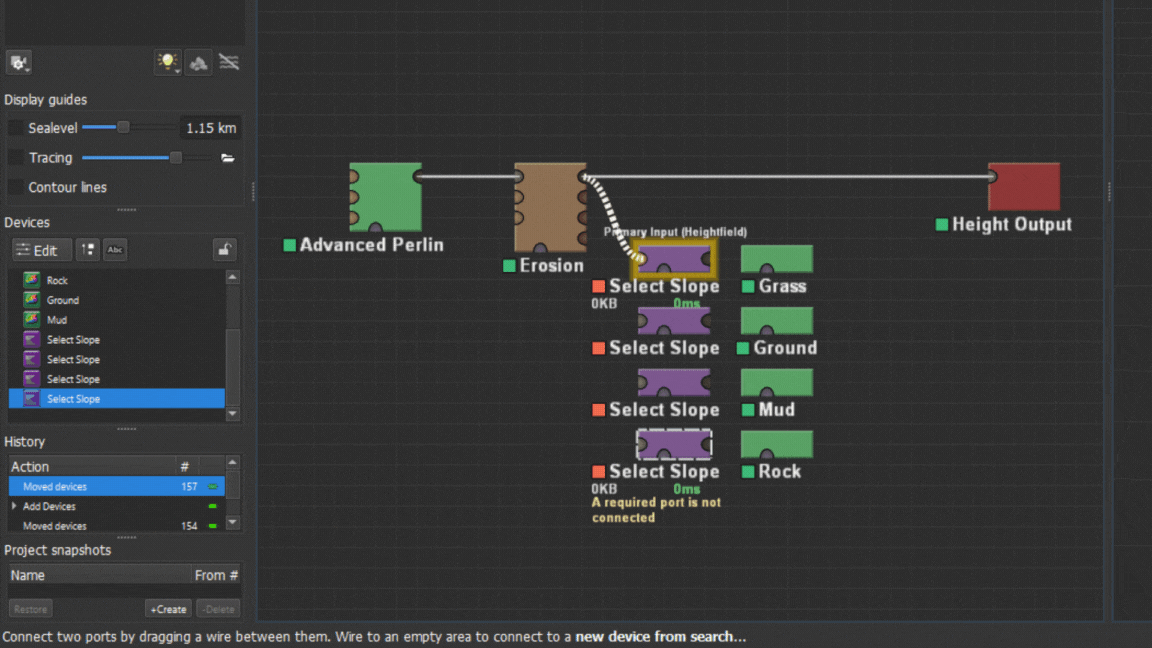The height and width of the screenshot is (648, 1152).
Task: Click the Rock icon in Devices list
Action: (31, 280)
